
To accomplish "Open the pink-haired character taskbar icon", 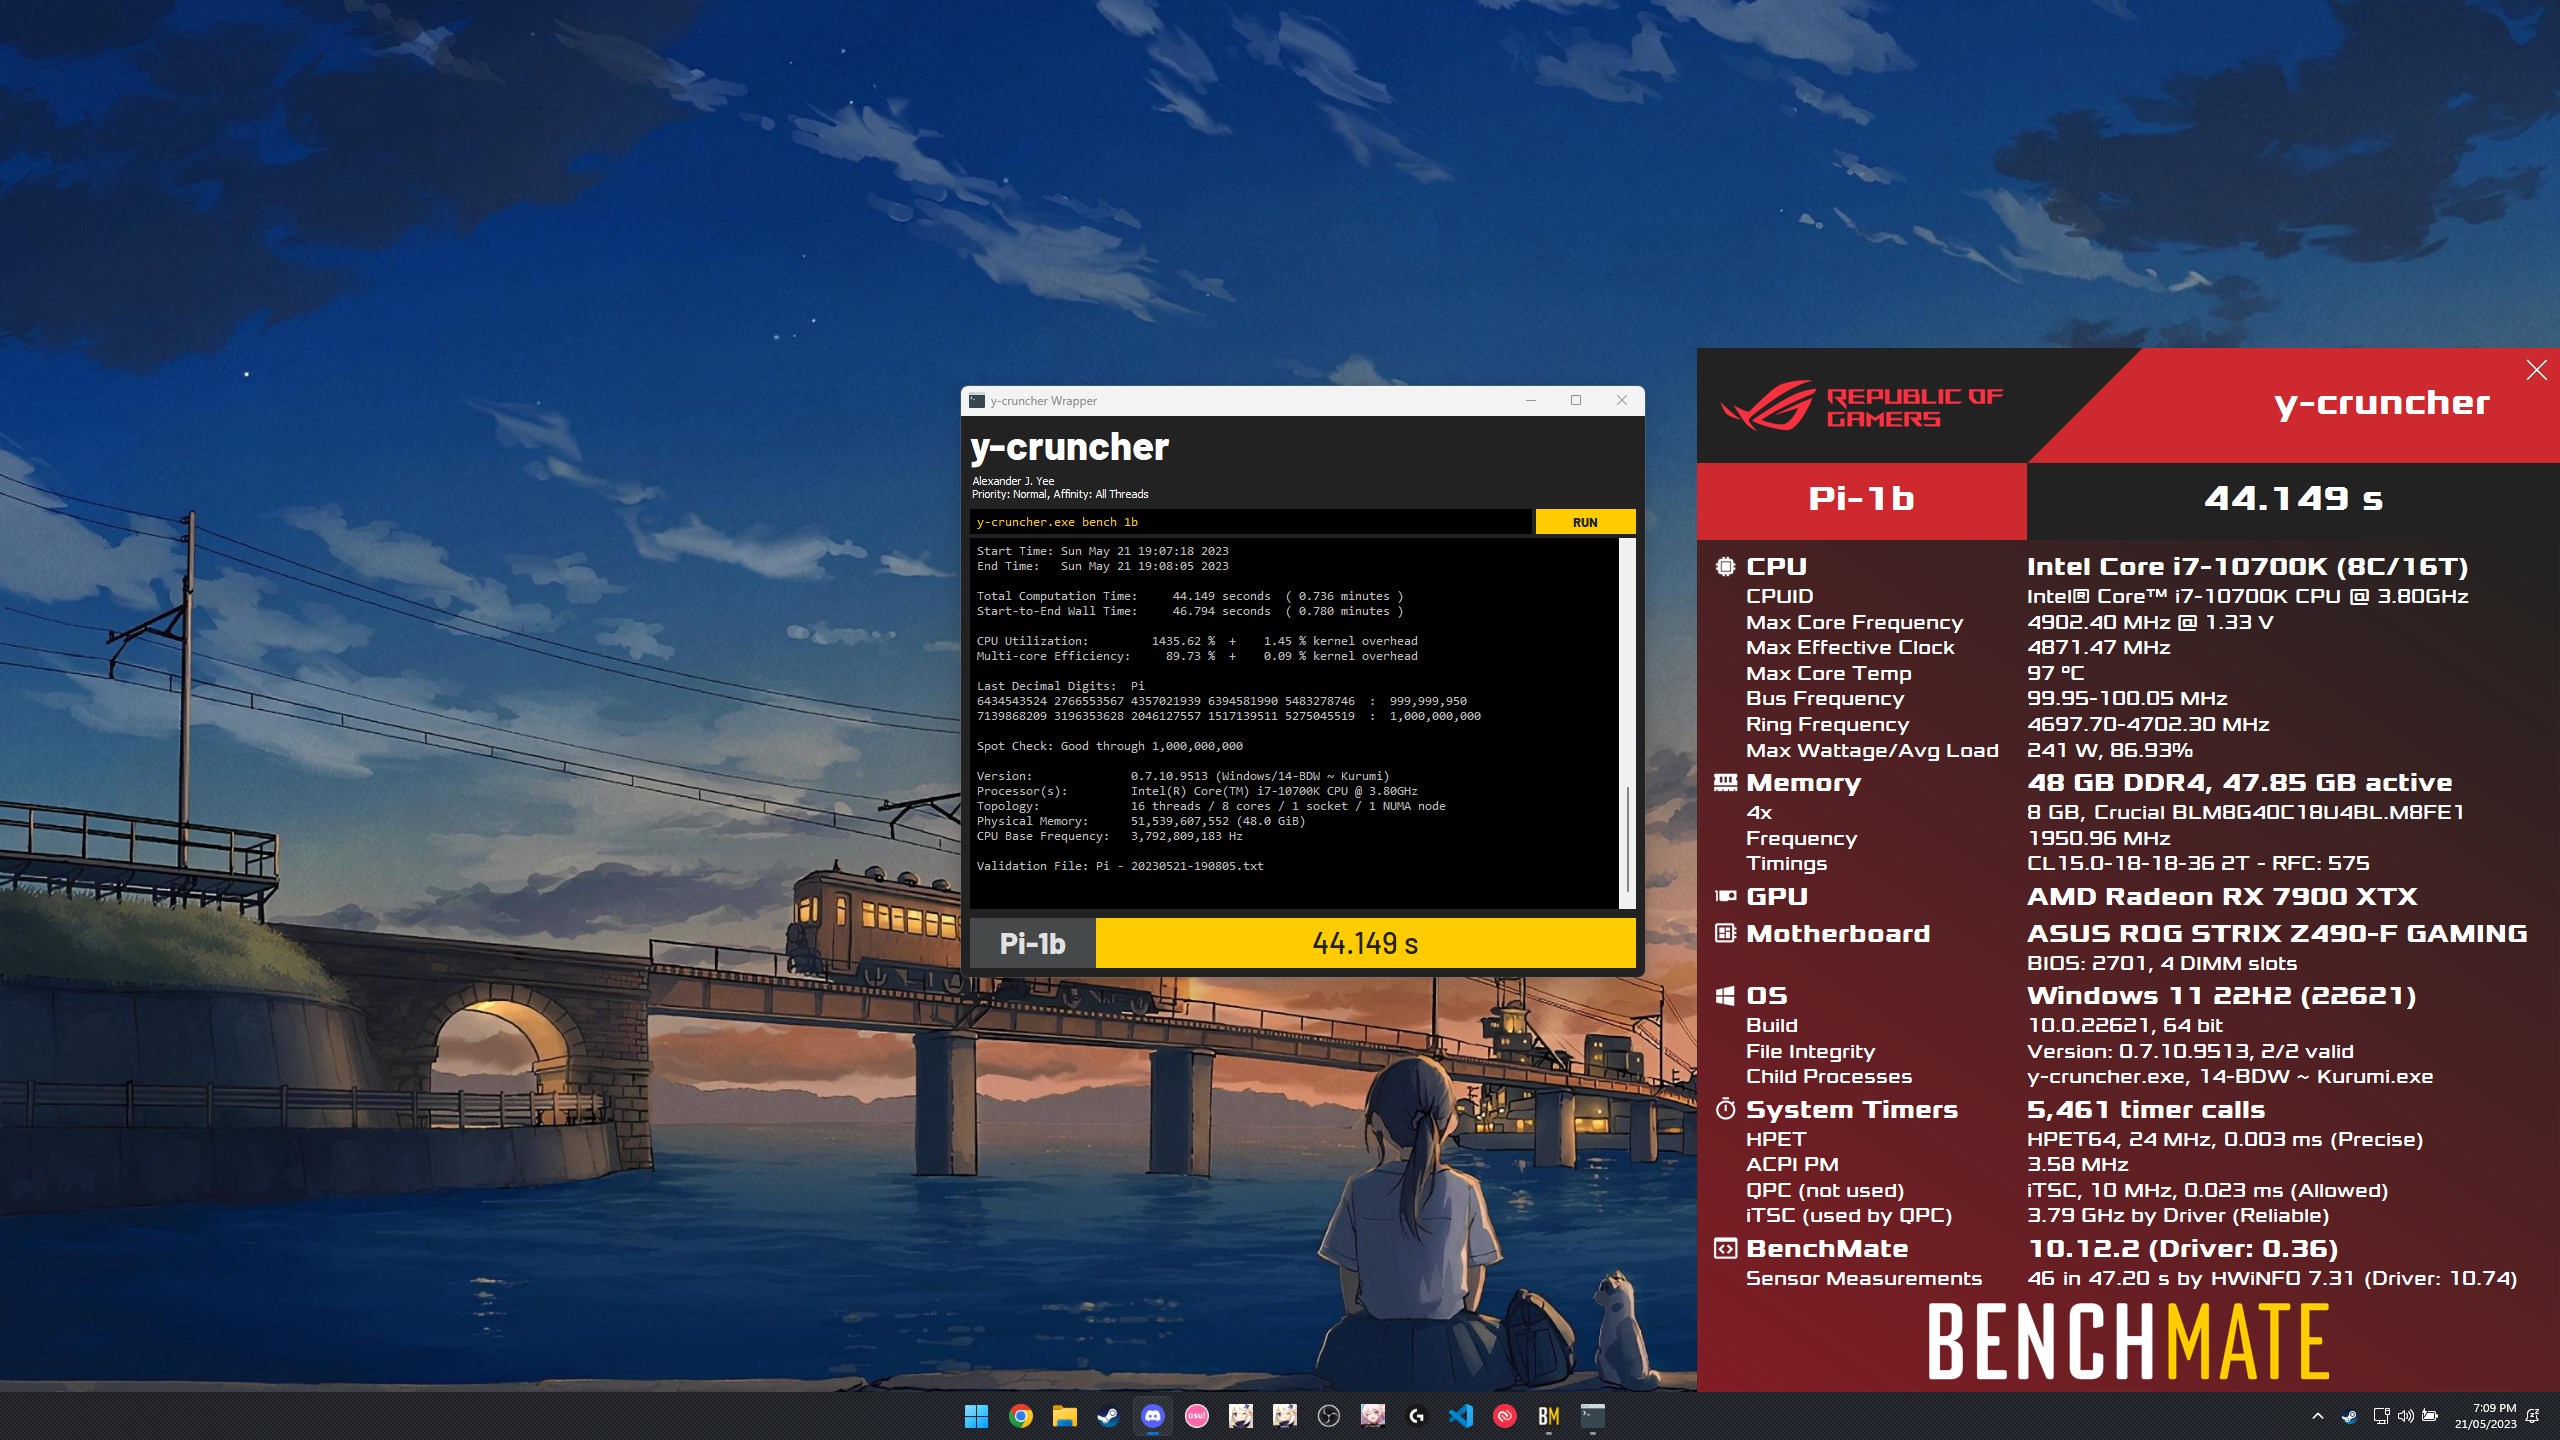I will coord(1372,1416).
